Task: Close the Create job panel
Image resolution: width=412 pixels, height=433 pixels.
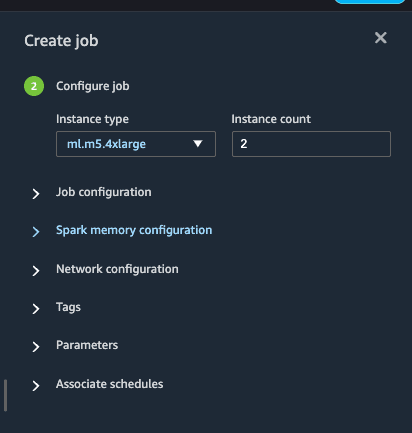Action: click(380, 38)
